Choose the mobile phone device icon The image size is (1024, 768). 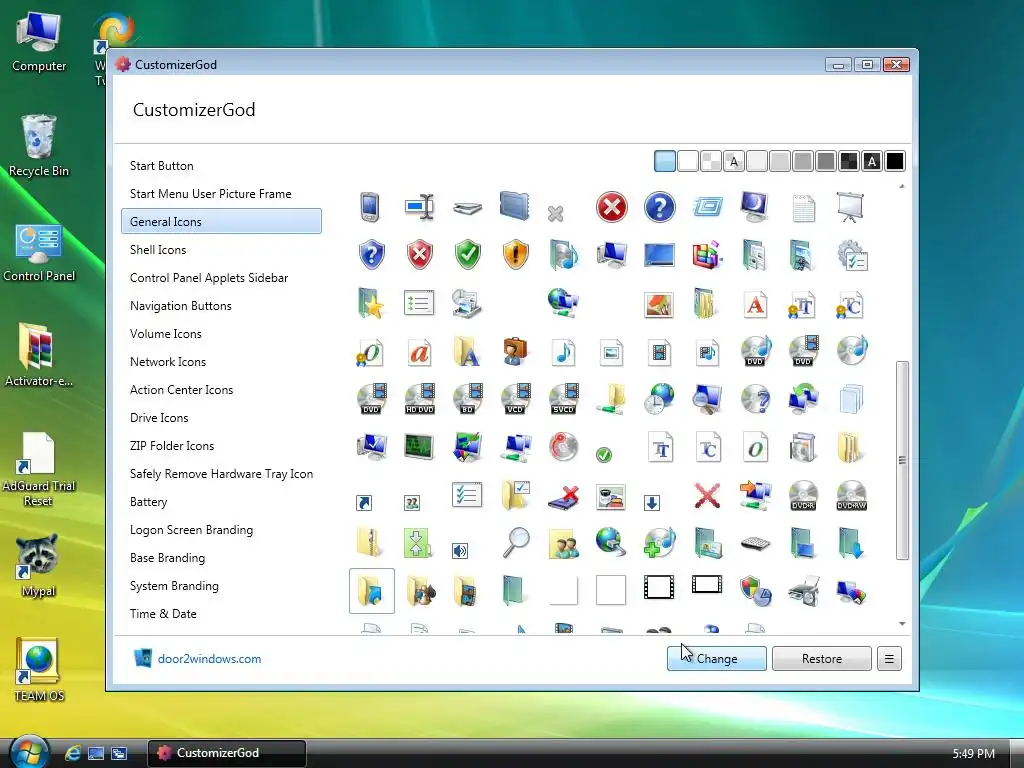[370, 207]
